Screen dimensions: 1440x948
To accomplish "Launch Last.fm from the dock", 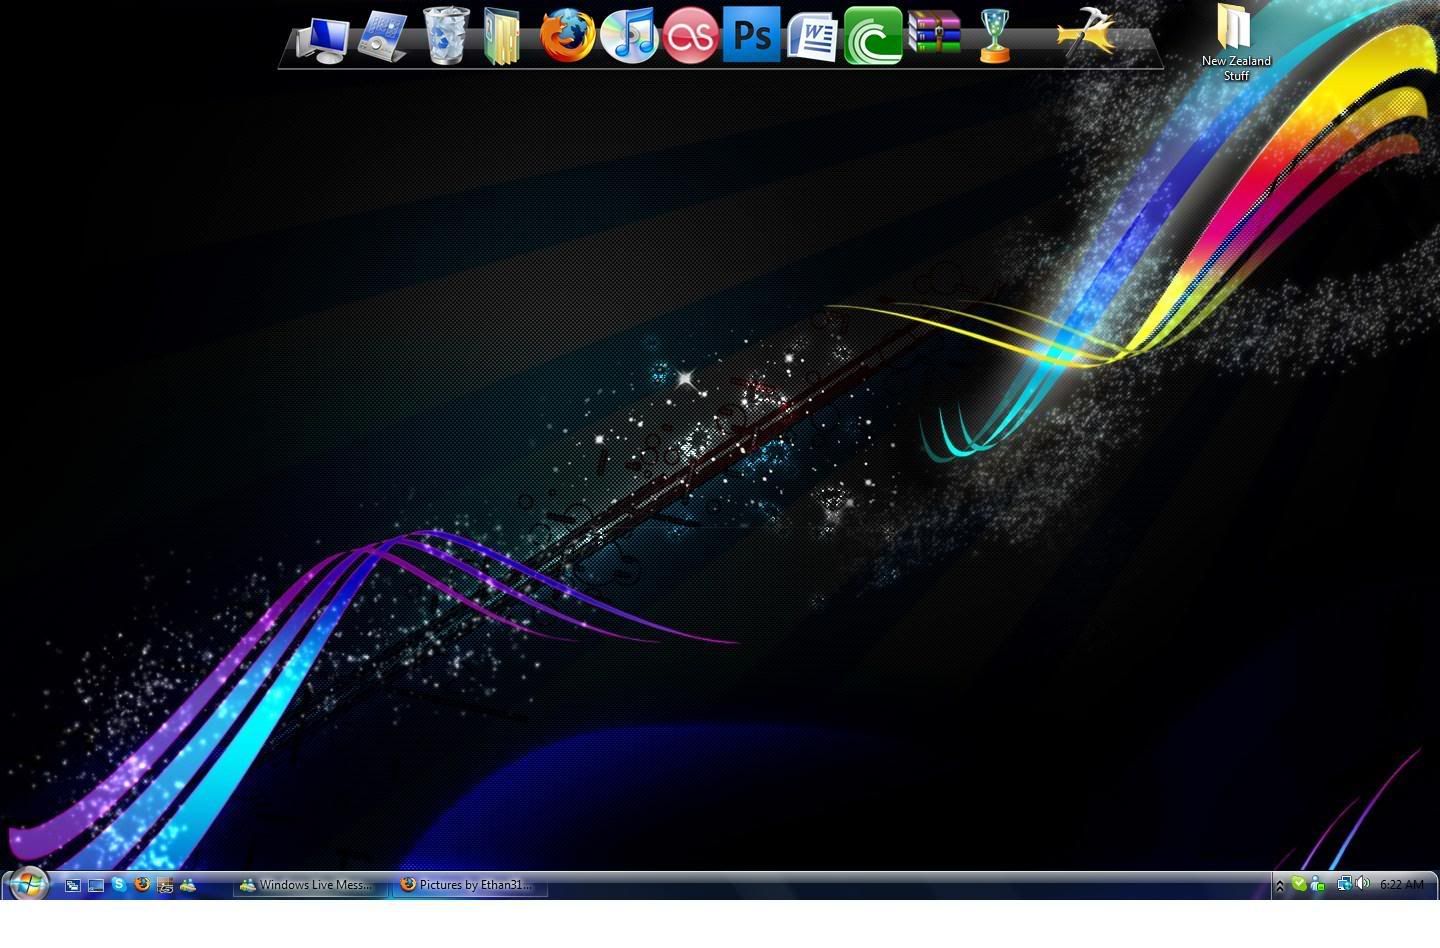I will click(x=691, y=36).
